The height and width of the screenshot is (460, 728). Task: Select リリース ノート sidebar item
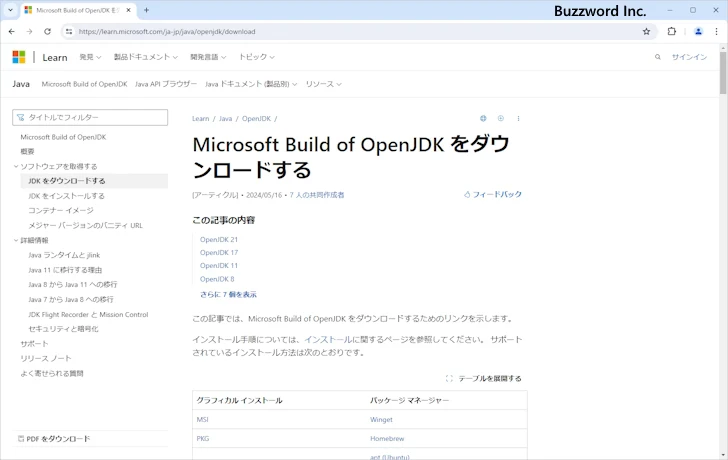point(46,358)
